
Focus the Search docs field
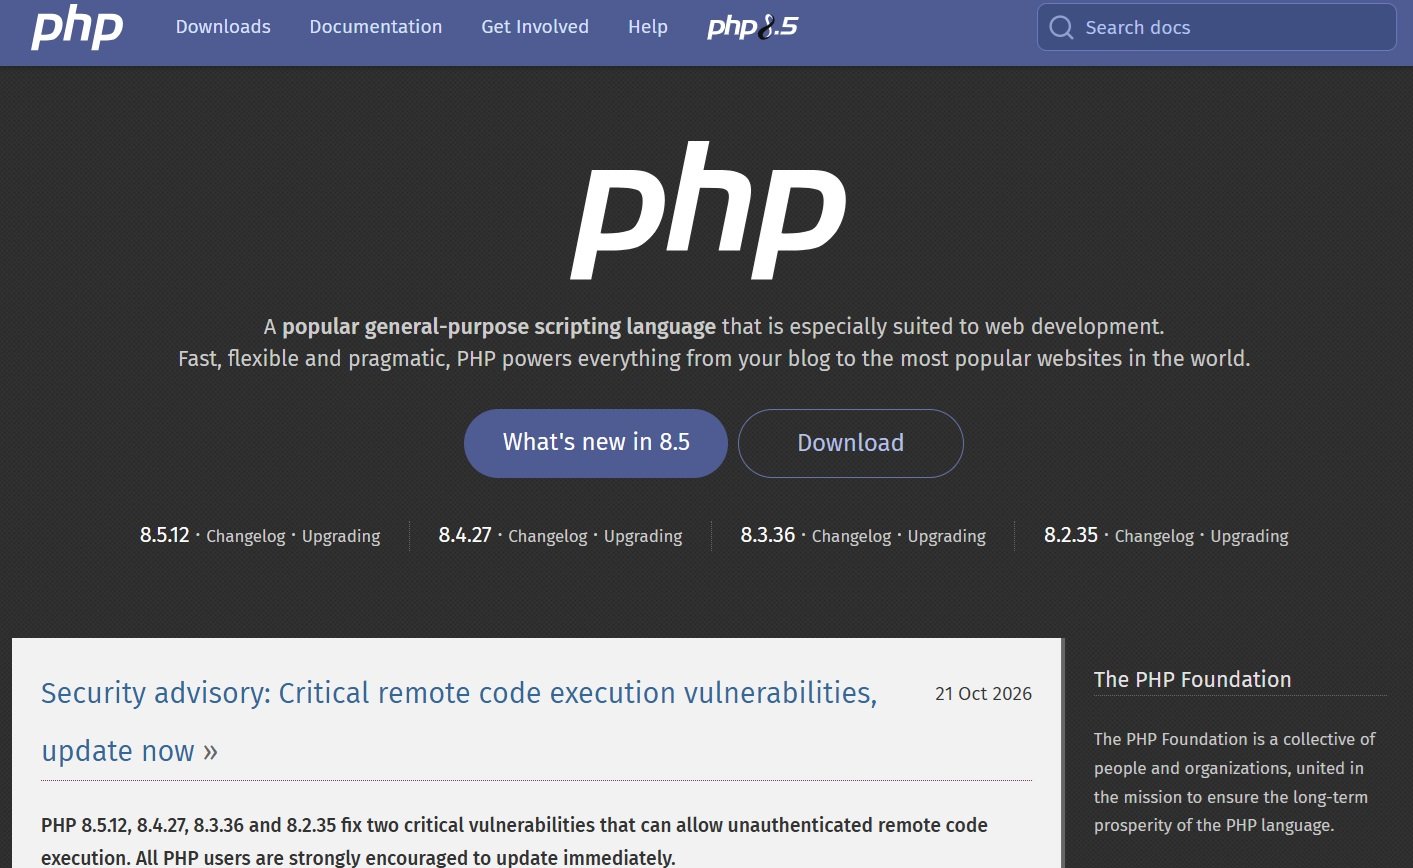[1217, 27]
